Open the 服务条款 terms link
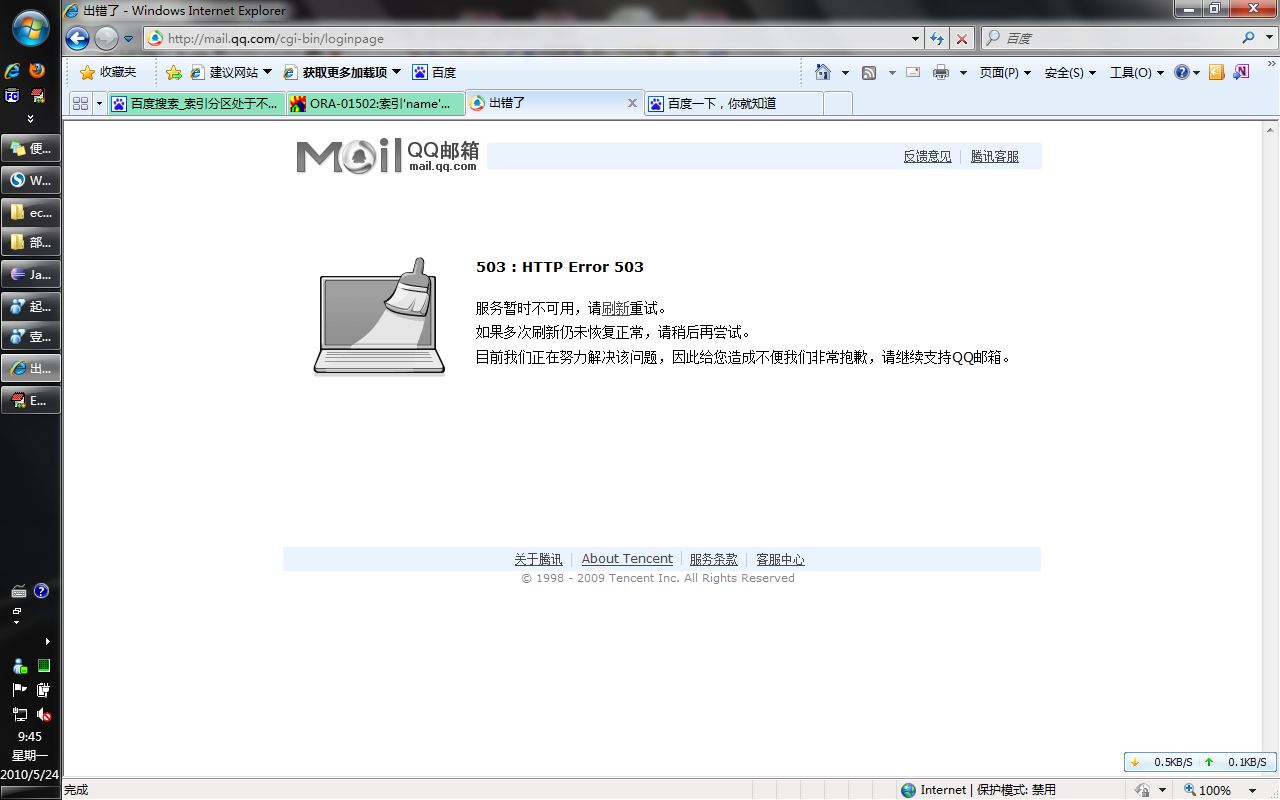The height and width of the screenshot is (800, 1280). coord(714,559)
